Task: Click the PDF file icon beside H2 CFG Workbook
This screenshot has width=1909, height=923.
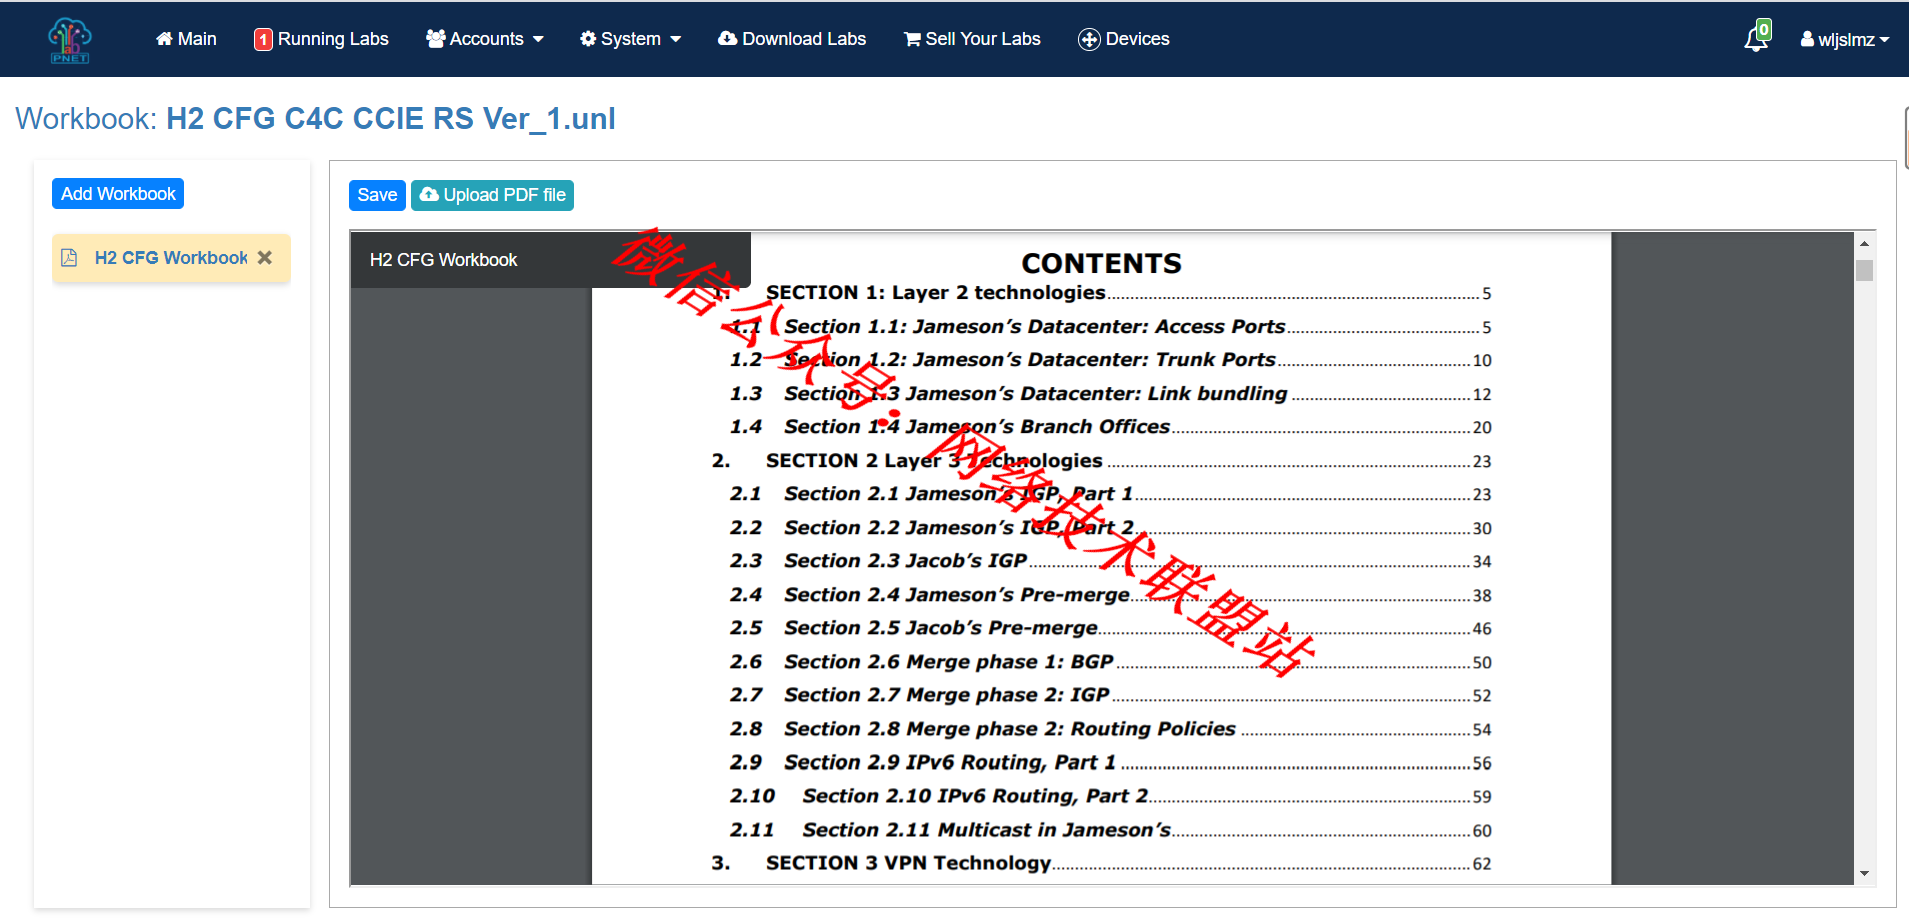Action: pos(69,258)
